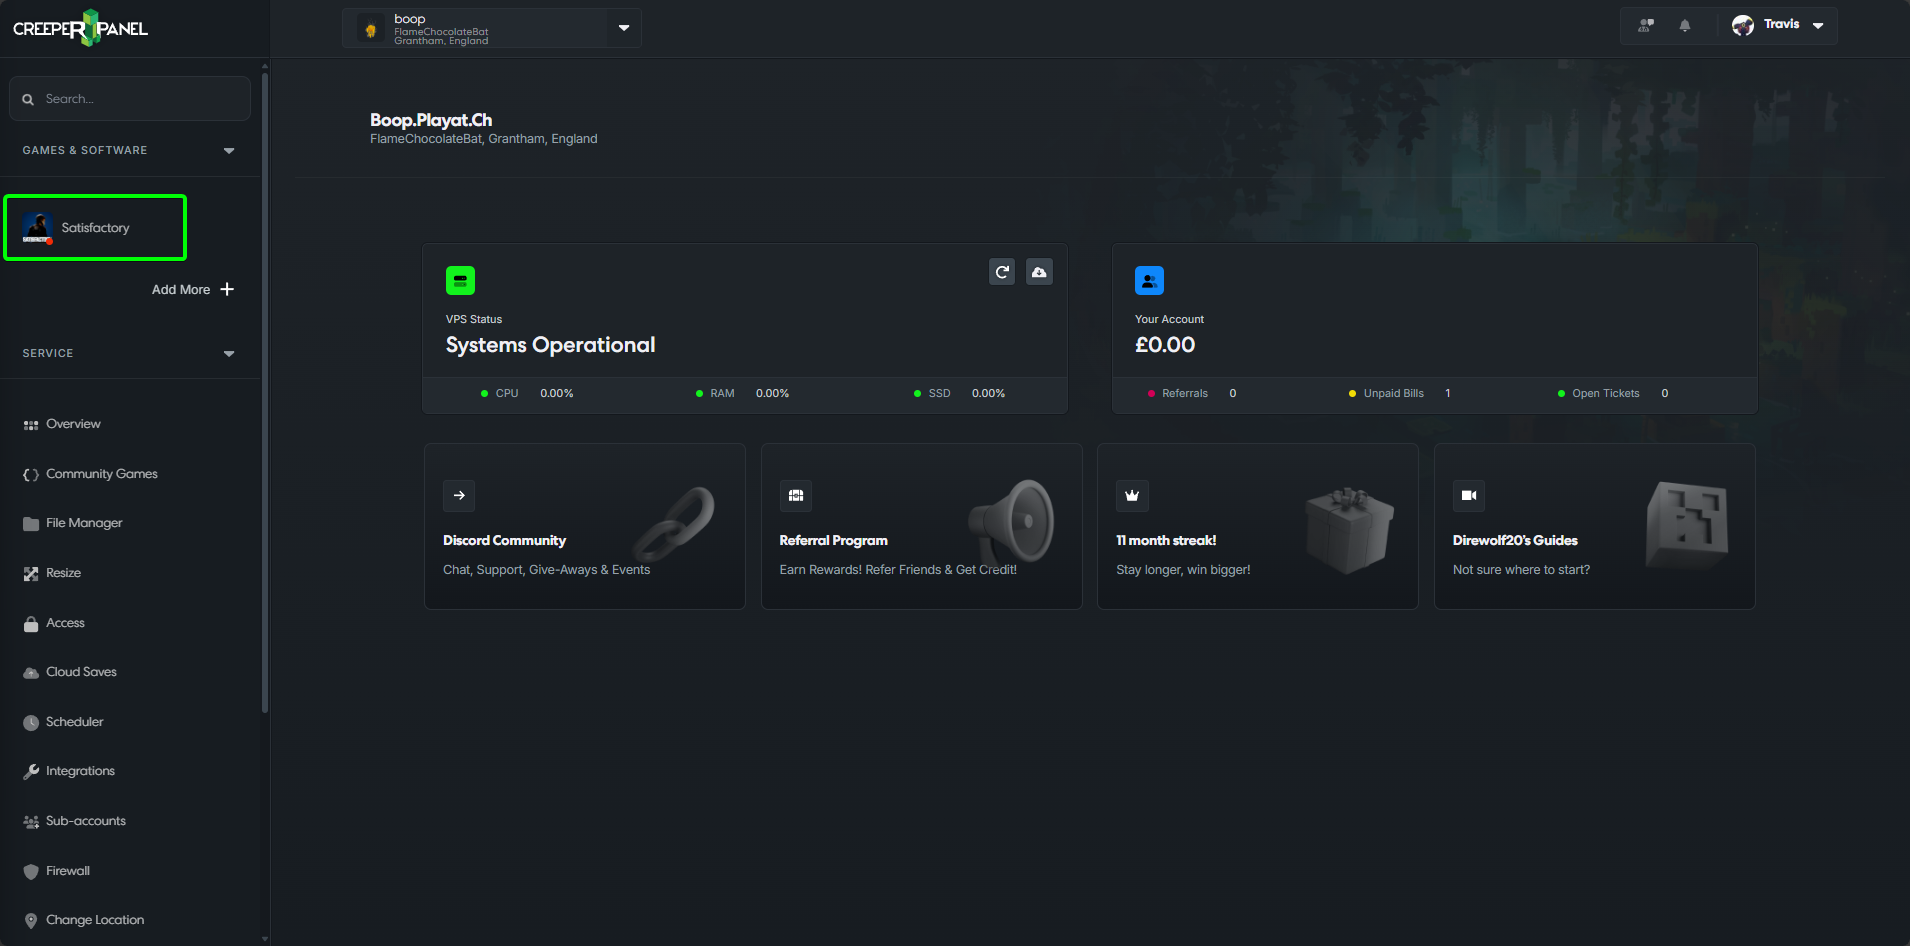Open the Overview page
Image resolution: width=1910 pixels, height=946 pixels.
73,423
